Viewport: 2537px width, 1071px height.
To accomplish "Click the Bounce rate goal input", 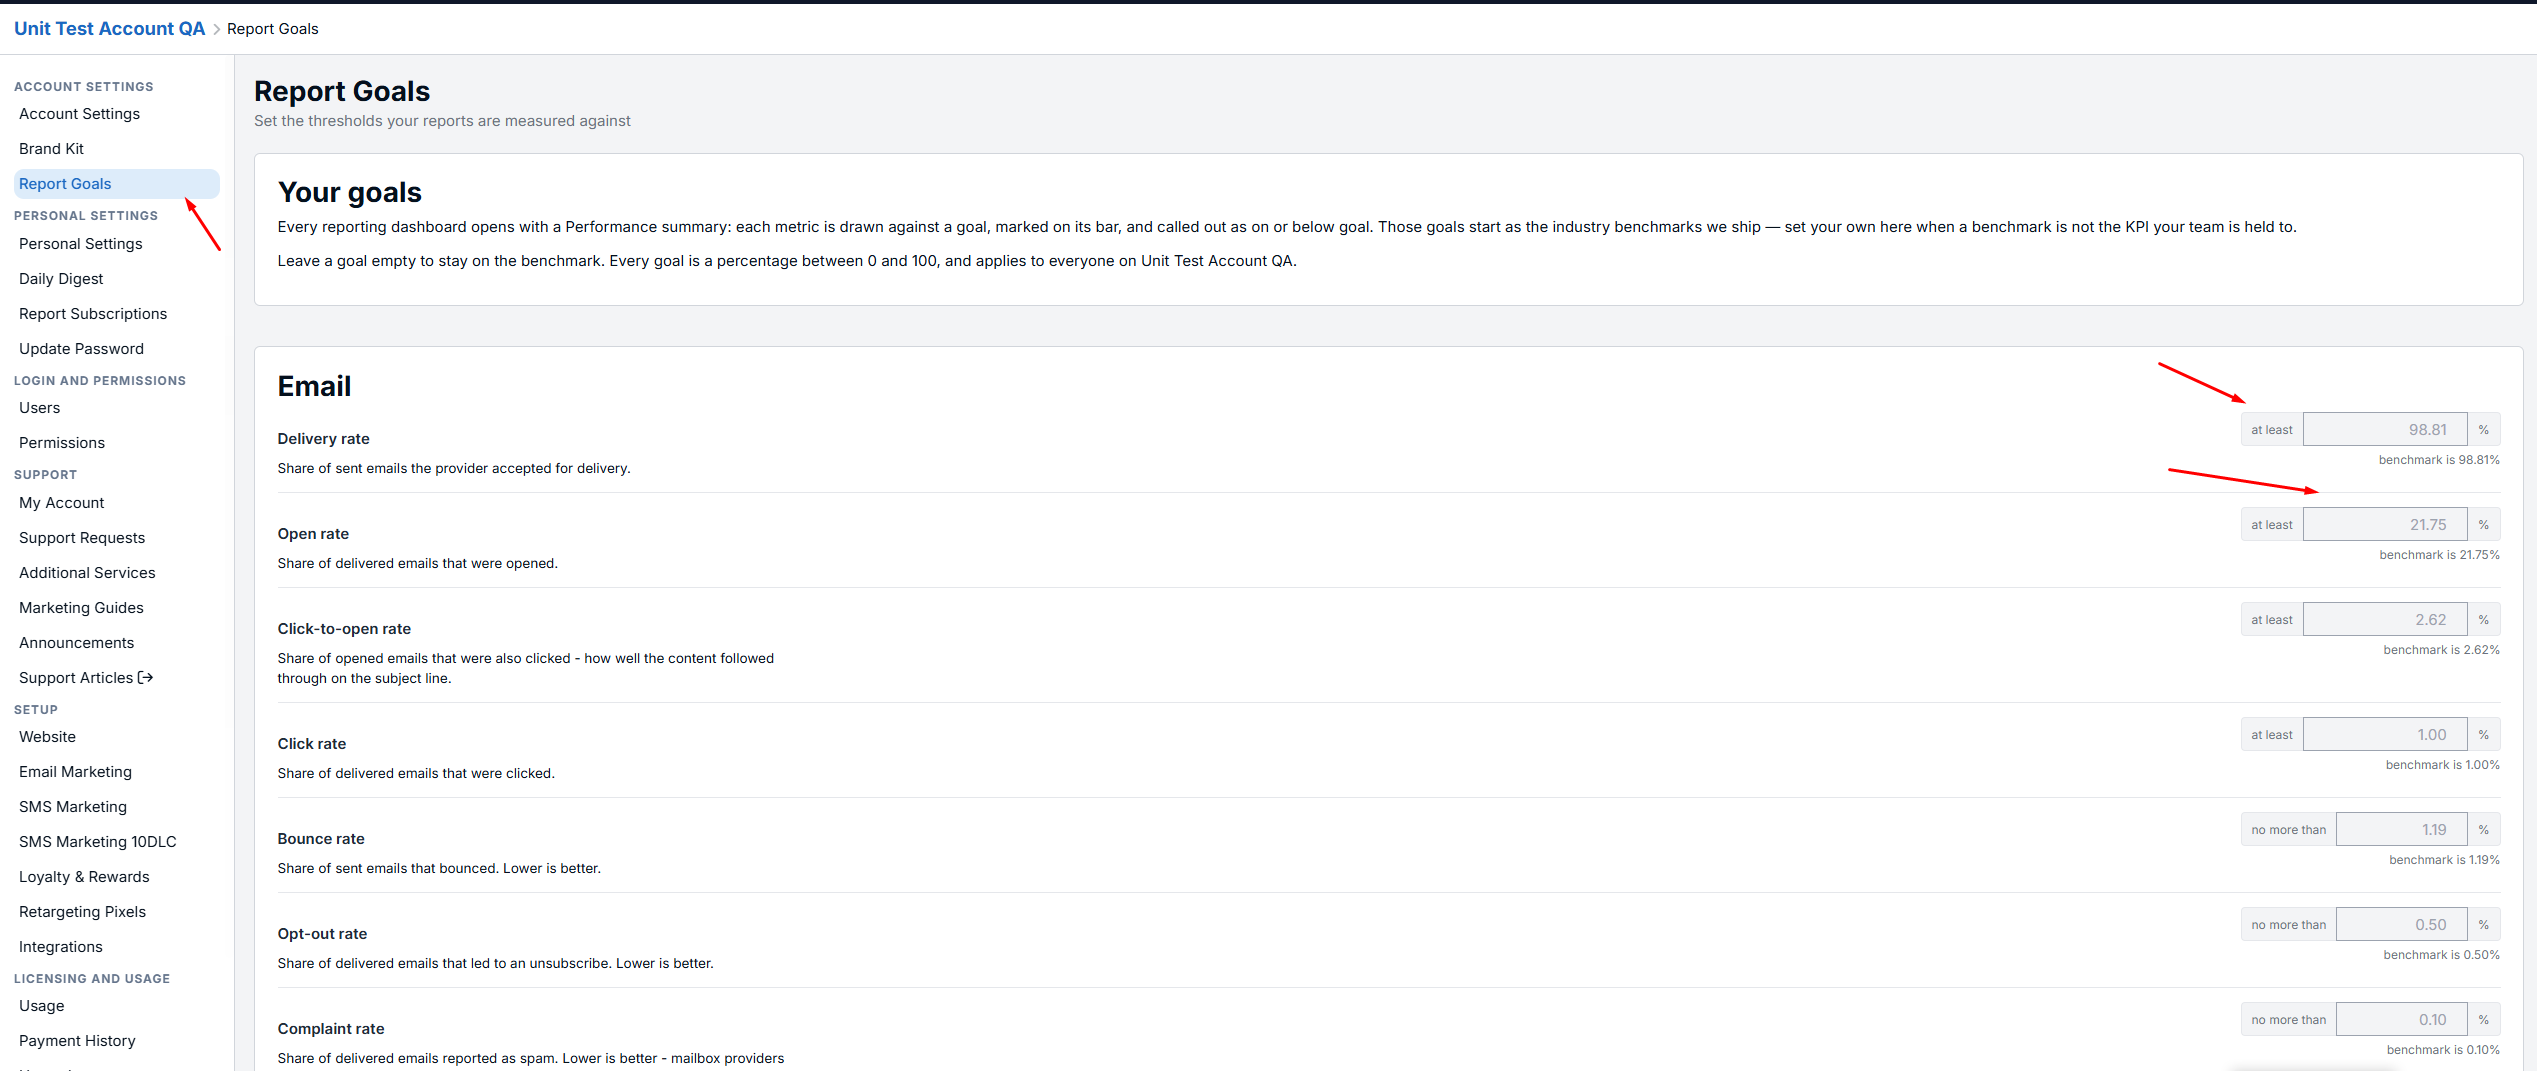I will pyautogui.click(x=2401, y=830).
